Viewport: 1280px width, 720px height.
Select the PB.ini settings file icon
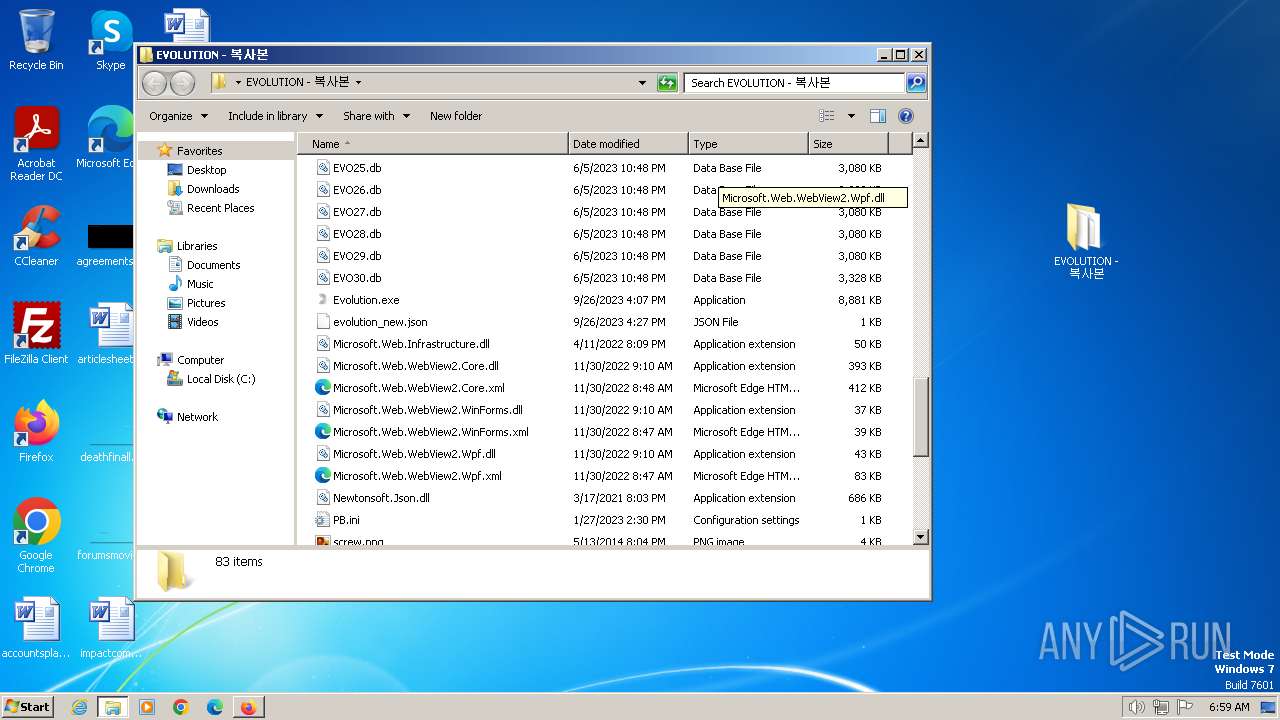[323, 520]
